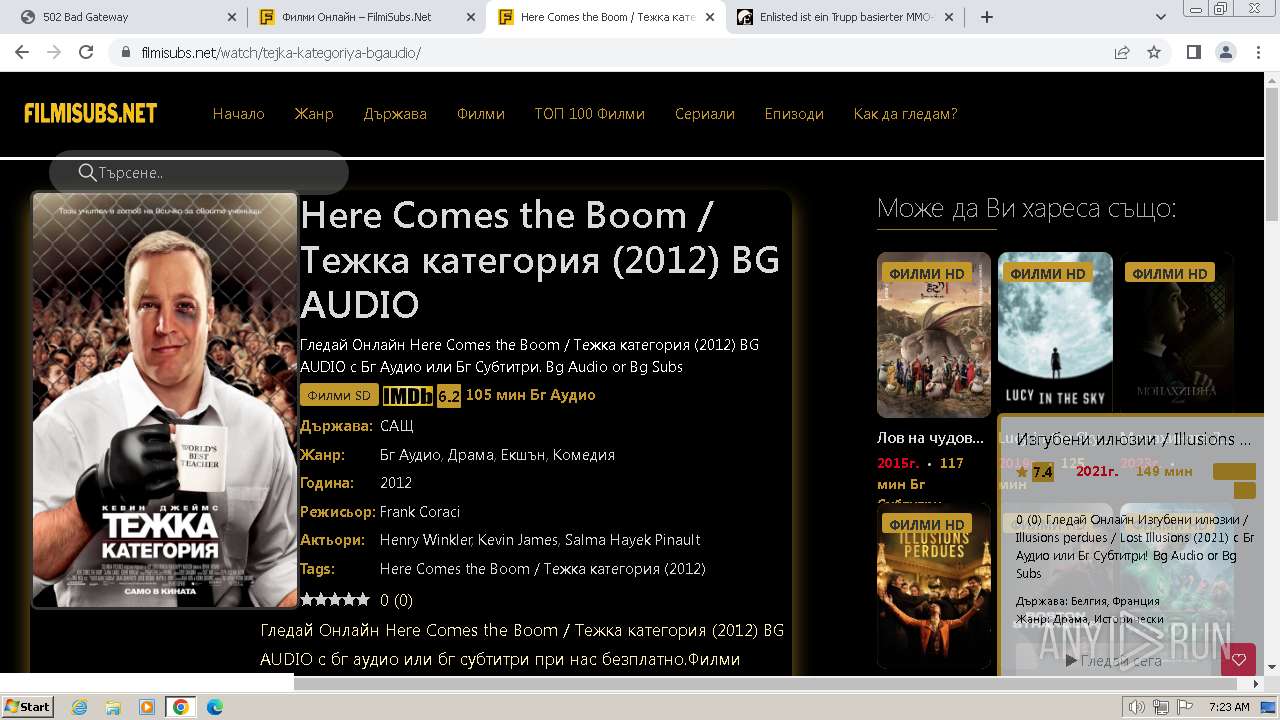
Task: Close the Enlisted tab
Action: pyautogui.click(x=949, y=17)
